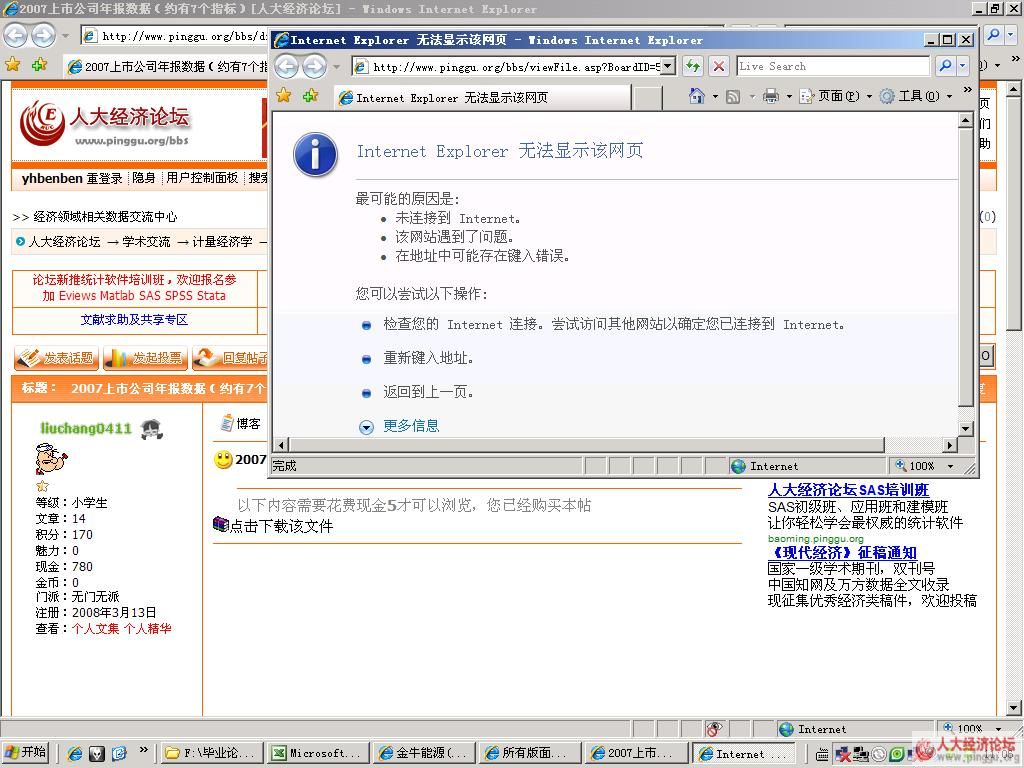Switch to 金牛能源 taskbar window
This screenshot has height=768, width=1024.
point(423,753)
